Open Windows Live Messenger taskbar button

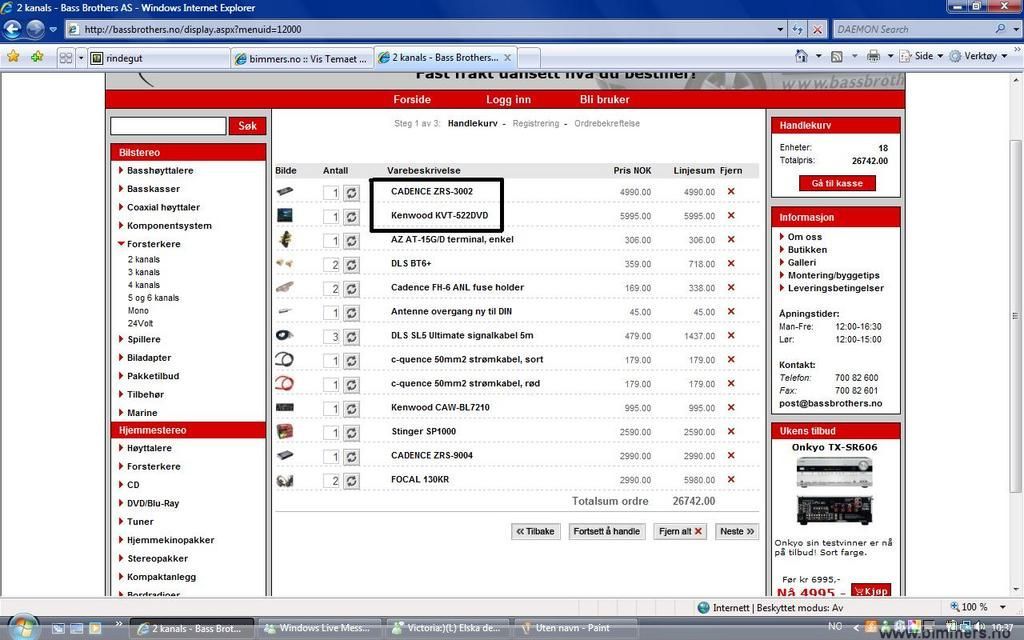319,628
